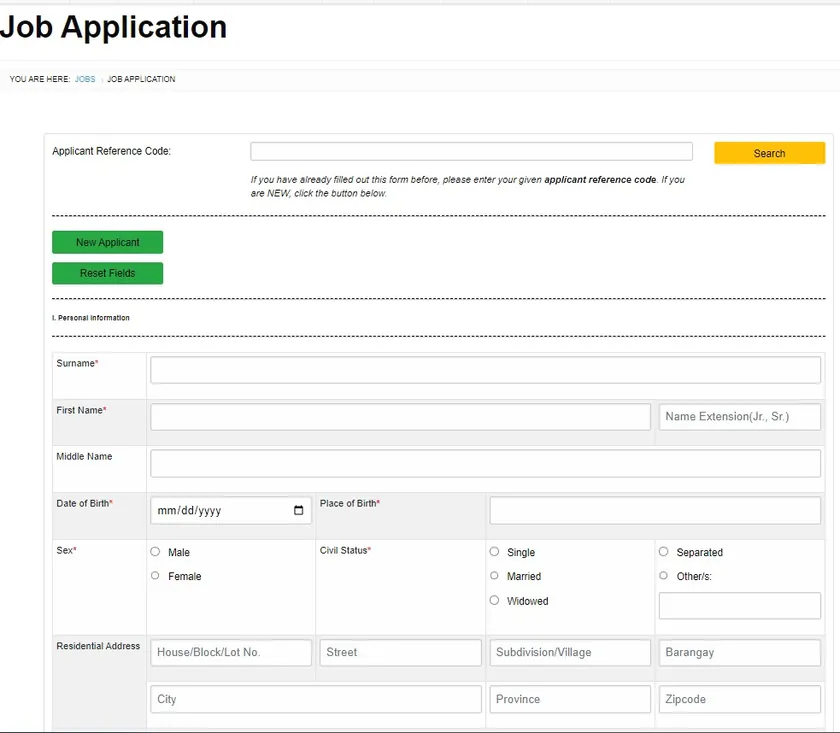Viewport: 840px width, 733px height.
Task: Click the Name Extension field
Action: click(x=740, y=417)
